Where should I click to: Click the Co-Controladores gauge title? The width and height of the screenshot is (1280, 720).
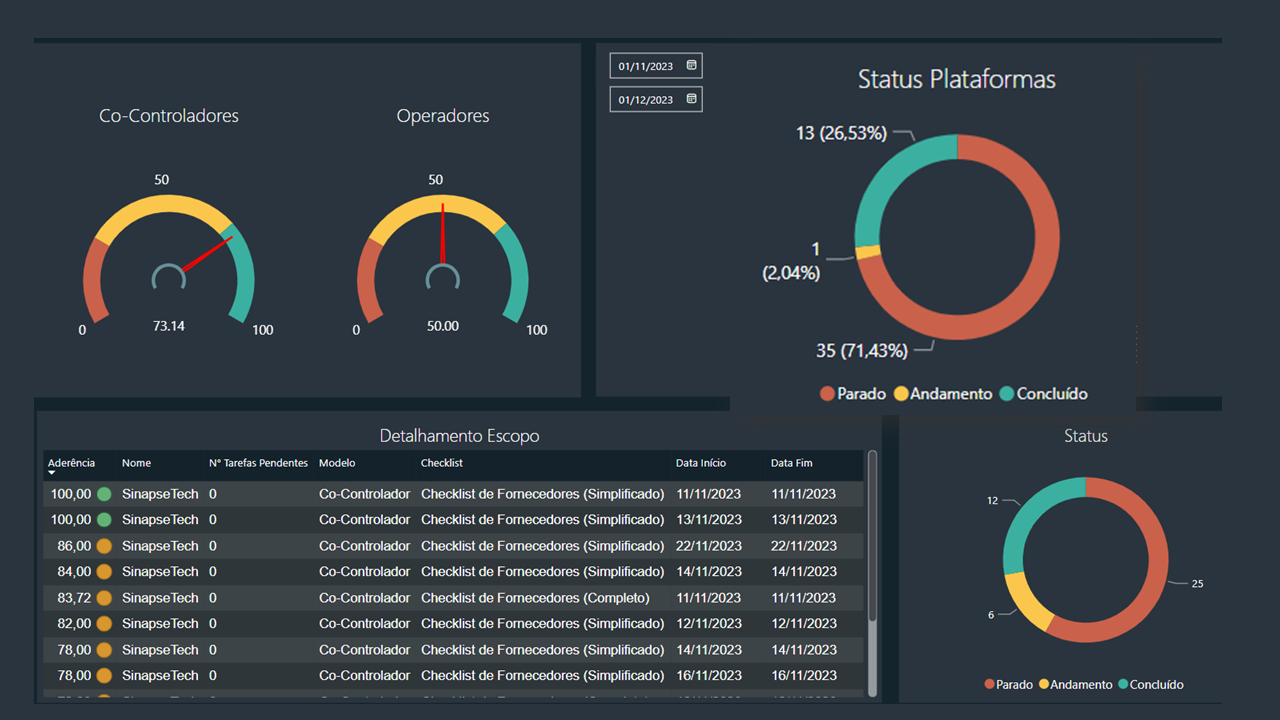coord(169,116)
